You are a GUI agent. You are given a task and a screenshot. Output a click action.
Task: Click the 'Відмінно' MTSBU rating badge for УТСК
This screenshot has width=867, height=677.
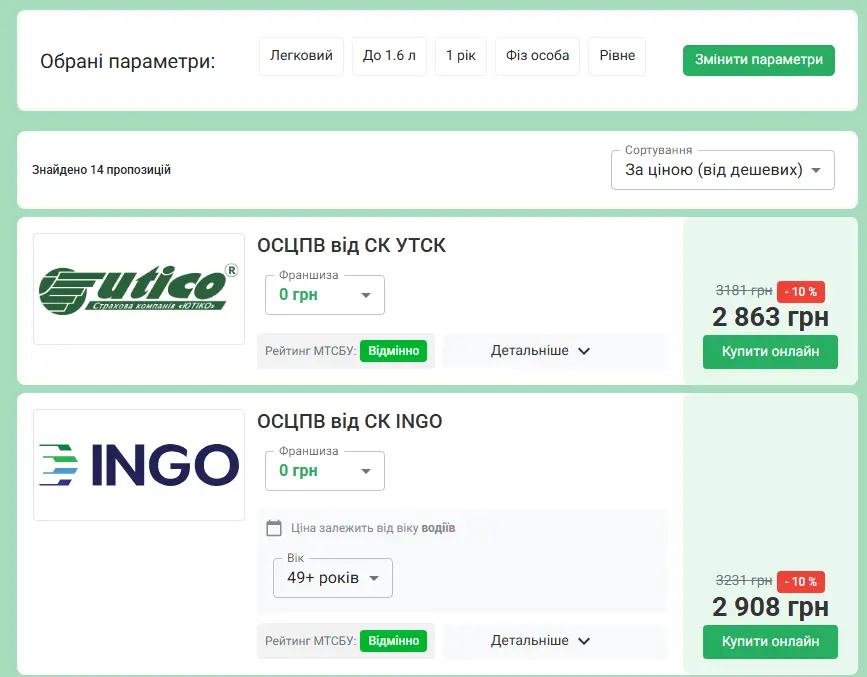394,351
